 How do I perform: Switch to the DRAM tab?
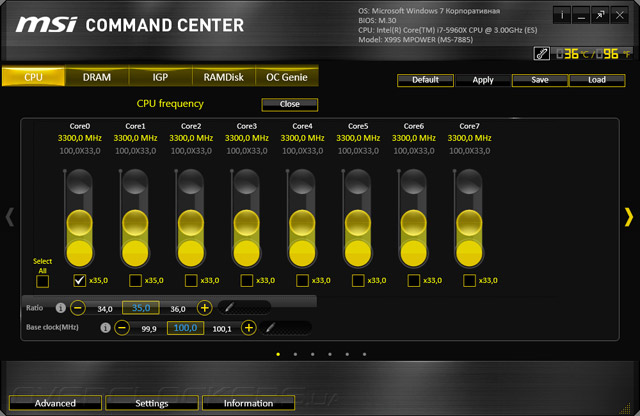(97, 77)
